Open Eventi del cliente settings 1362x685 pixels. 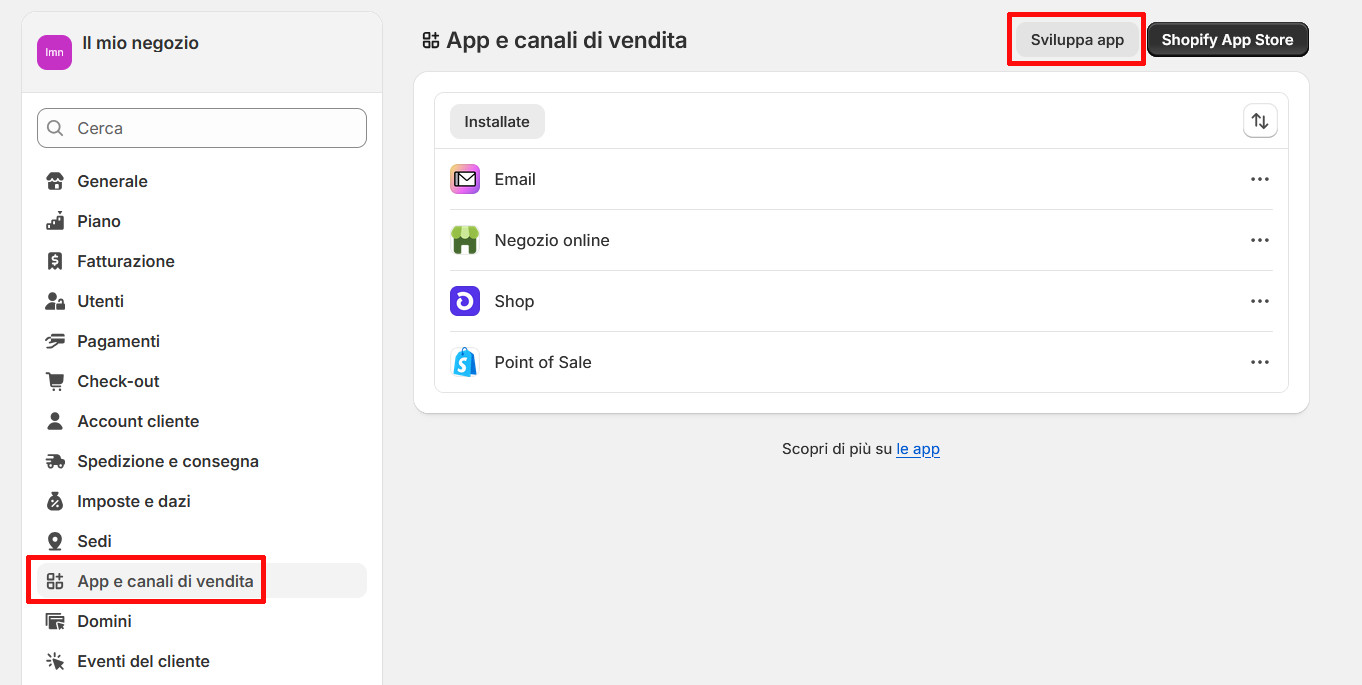[x=202, y=661]
